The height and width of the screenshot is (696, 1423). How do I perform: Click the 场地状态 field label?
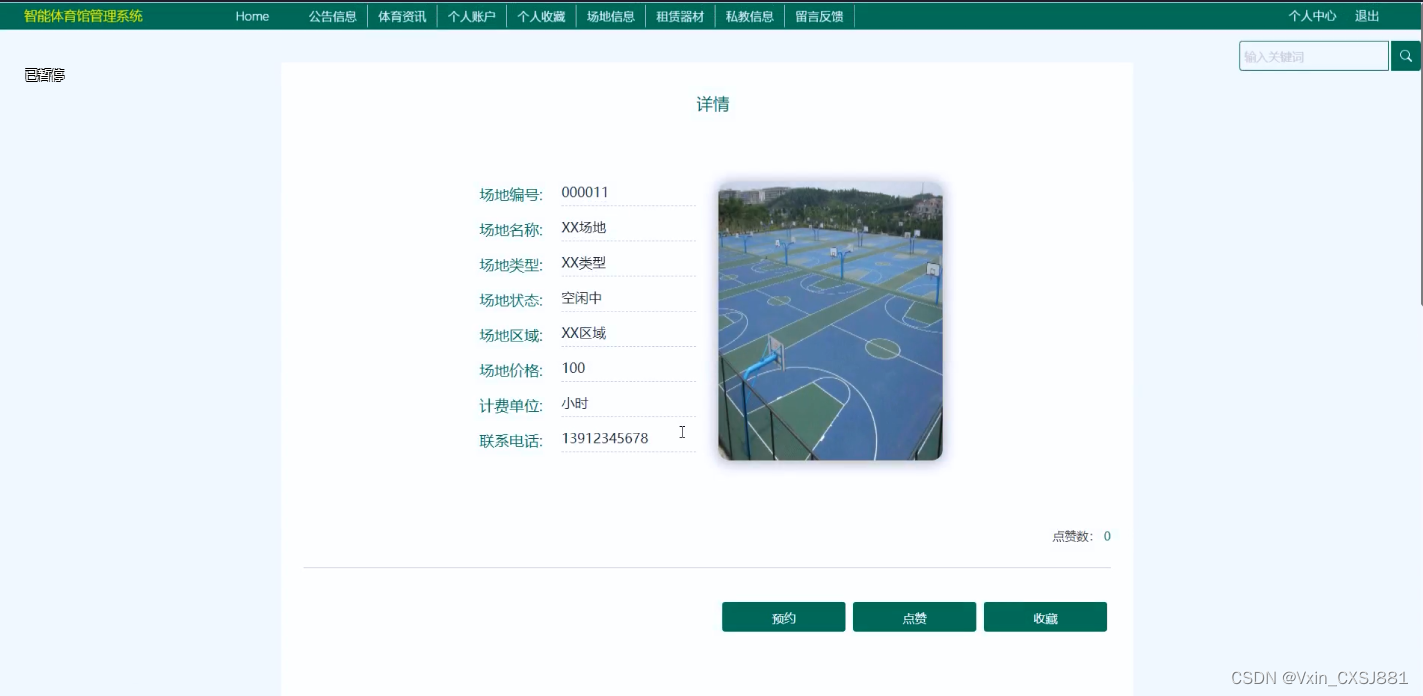[x=511, y=300]
